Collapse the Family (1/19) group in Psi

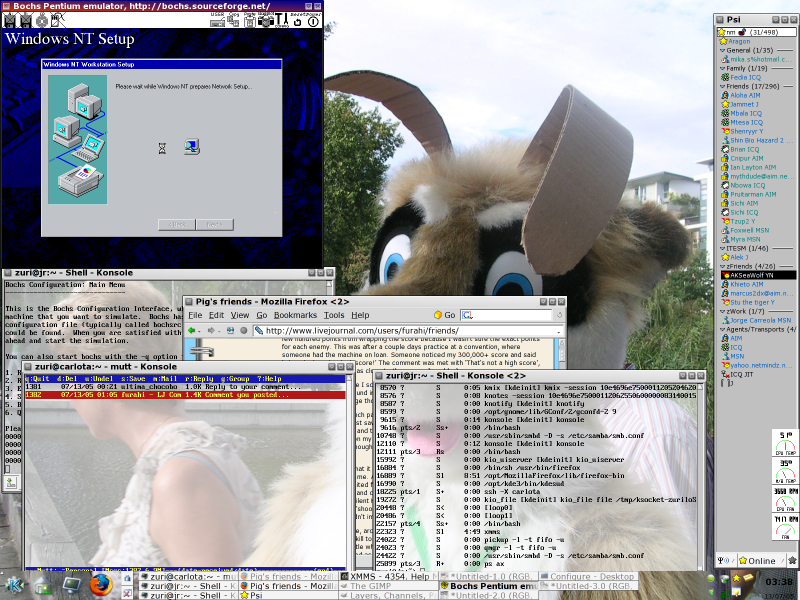coord(722,67)
